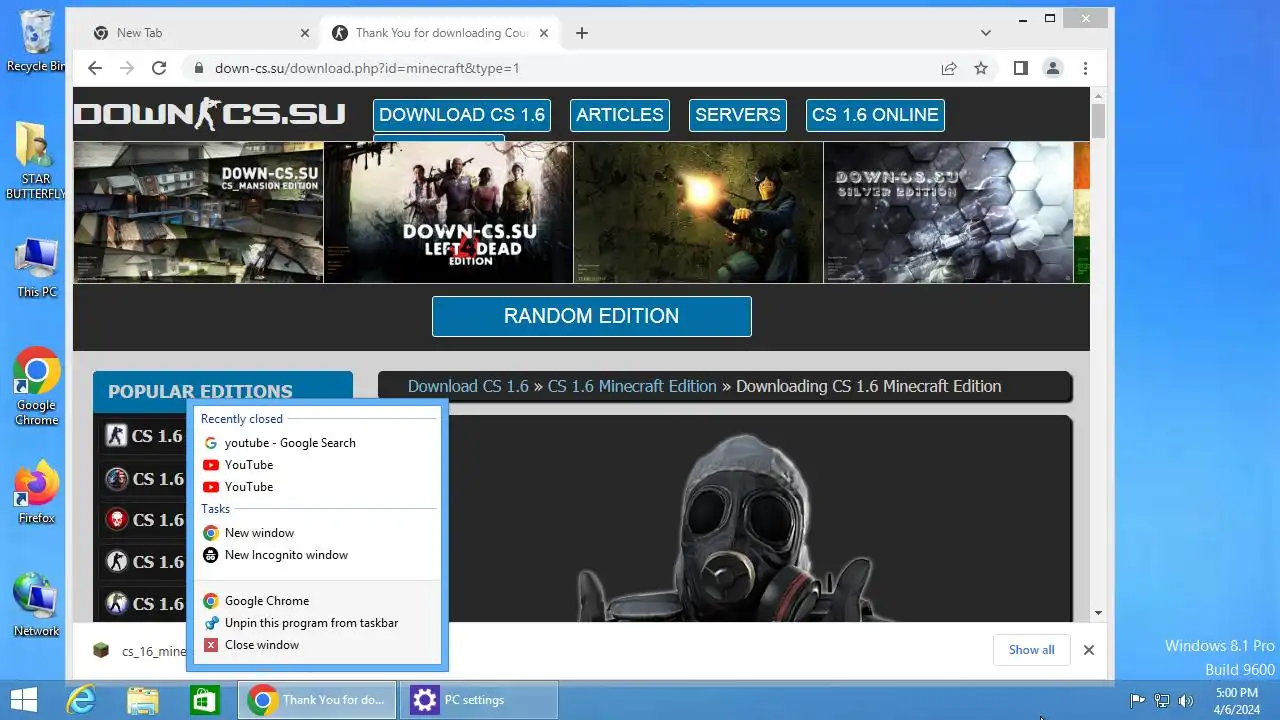This screenshot has height=720, width=1280.
Task: Open the second YouTube recently closed entry
Action: (x=317, y=487)
